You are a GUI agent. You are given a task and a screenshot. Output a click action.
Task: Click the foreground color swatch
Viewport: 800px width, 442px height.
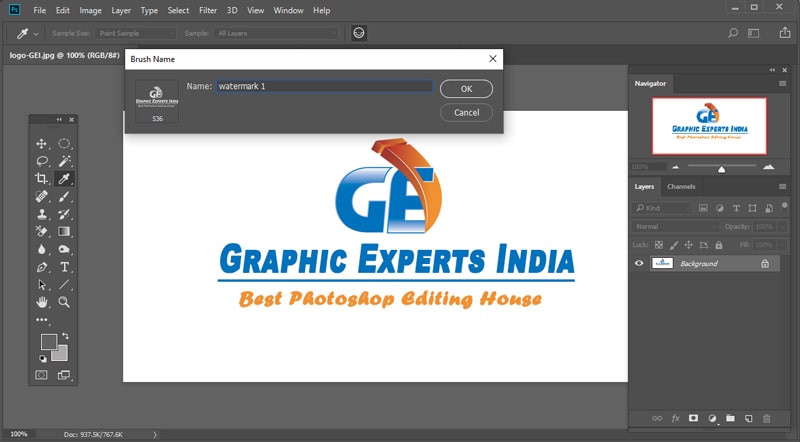[x=47, y=341]
